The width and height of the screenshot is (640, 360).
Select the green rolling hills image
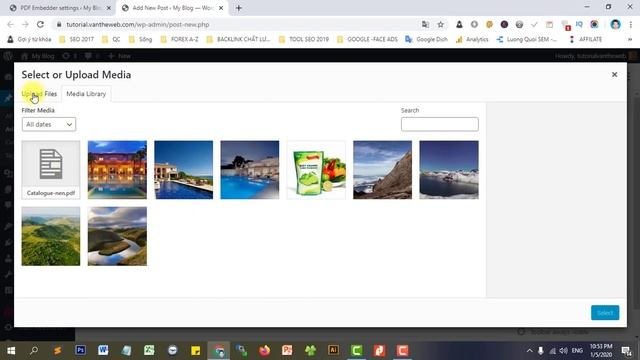tap(51, 236)
